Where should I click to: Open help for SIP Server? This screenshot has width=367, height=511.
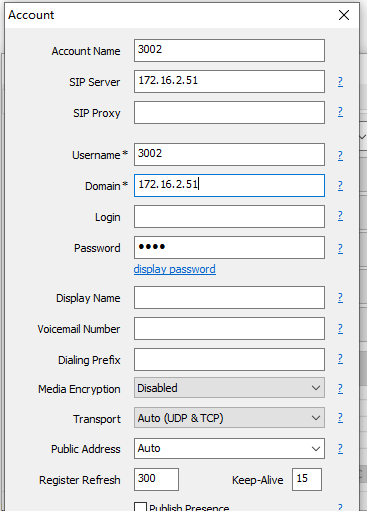pyautogui.click(x=340, y=81)
